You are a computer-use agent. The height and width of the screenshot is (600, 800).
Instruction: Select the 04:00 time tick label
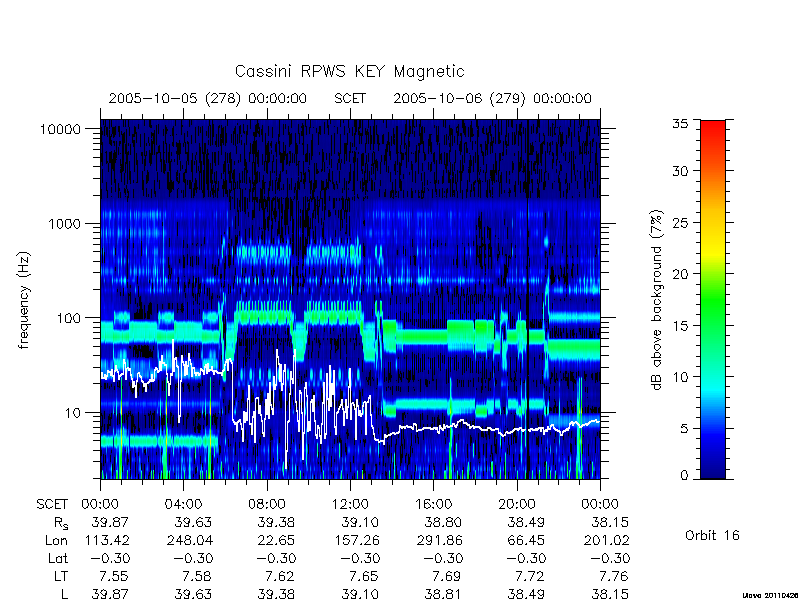[183, 504]
